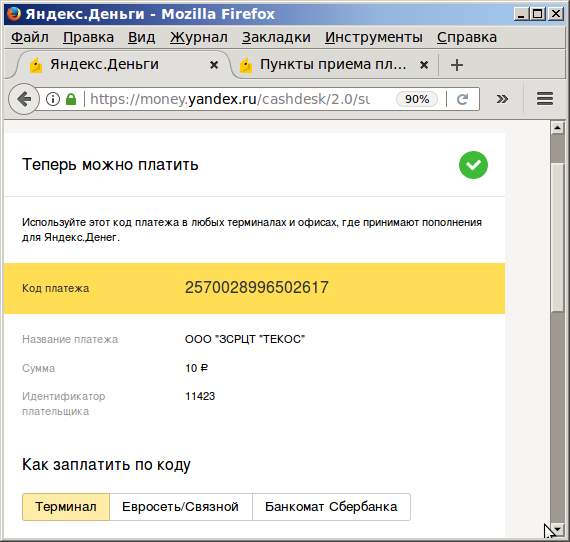Click the green padlock security icon
This screenshot has height=542, width=570.
coord(71,99)
